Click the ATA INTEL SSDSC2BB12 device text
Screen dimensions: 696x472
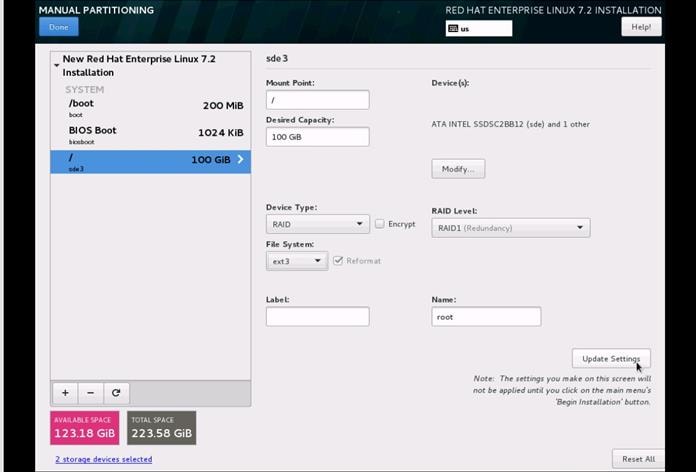[510, 124]
